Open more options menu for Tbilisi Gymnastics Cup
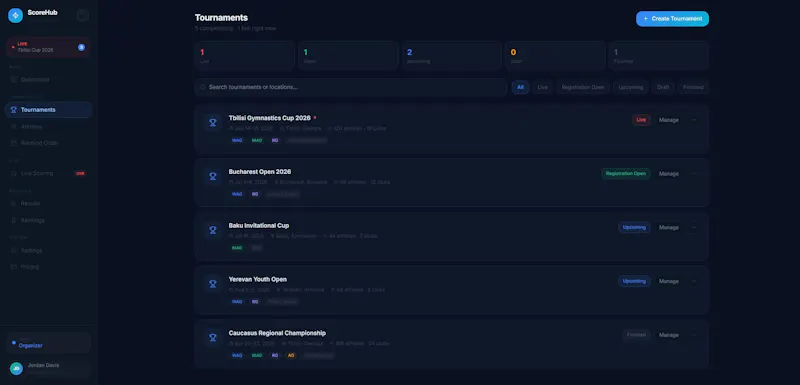 point(693,120)
